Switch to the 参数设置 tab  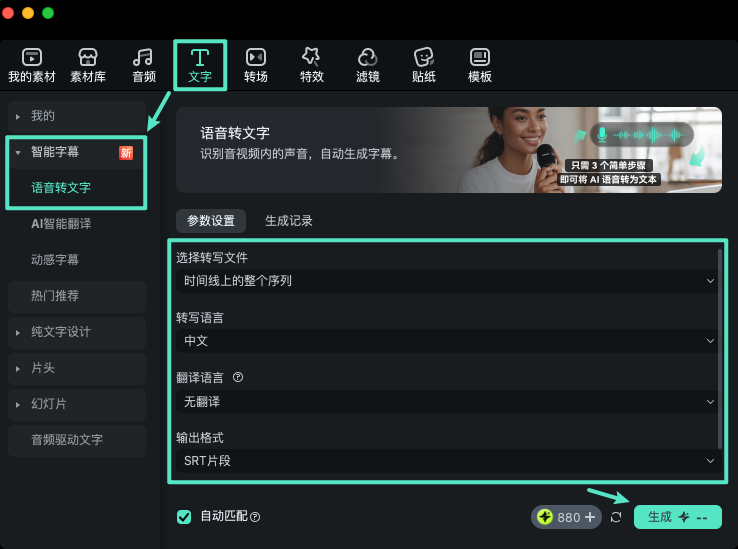(211, 220)
